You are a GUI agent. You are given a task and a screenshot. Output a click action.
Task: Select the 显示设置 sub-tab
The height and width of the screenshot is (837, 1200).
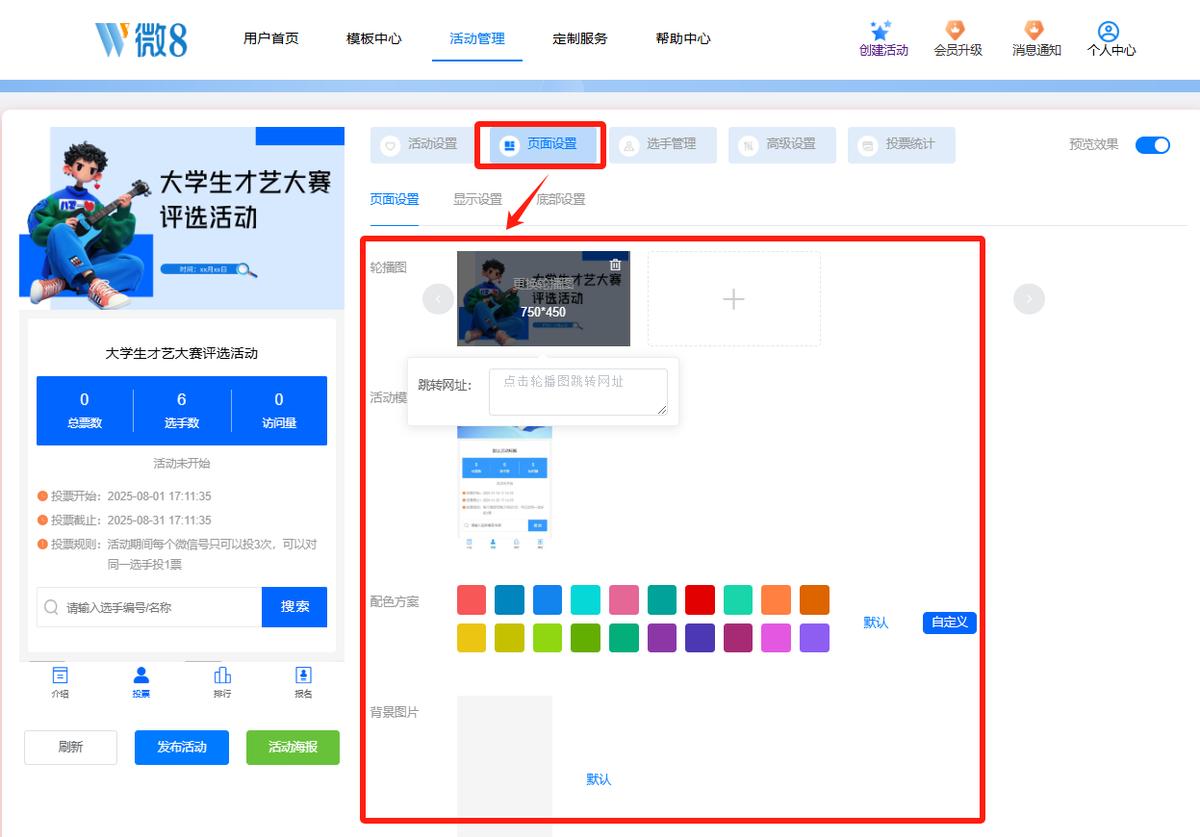[478, 199]
